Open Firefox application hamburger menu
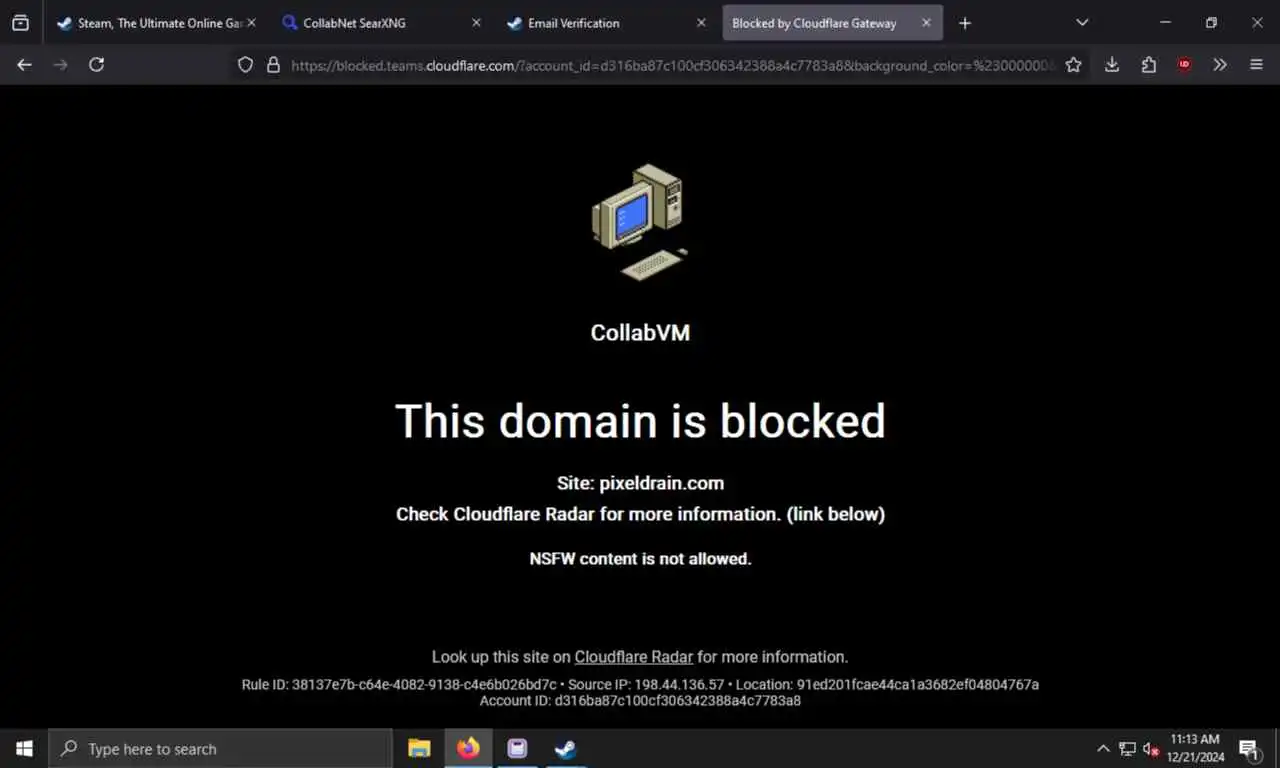 click(1256, 65)
